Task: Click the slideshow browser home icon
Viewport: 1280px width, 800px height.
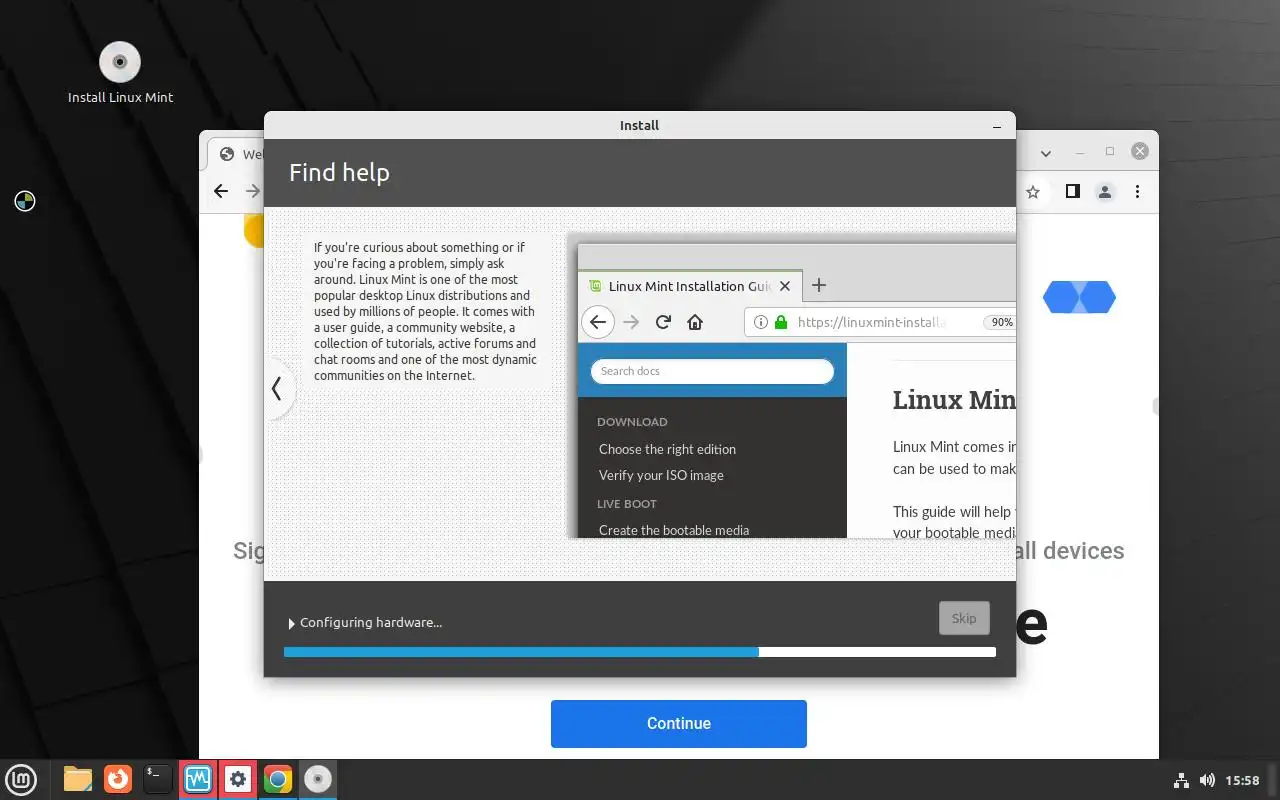Action: coord(695,322)
